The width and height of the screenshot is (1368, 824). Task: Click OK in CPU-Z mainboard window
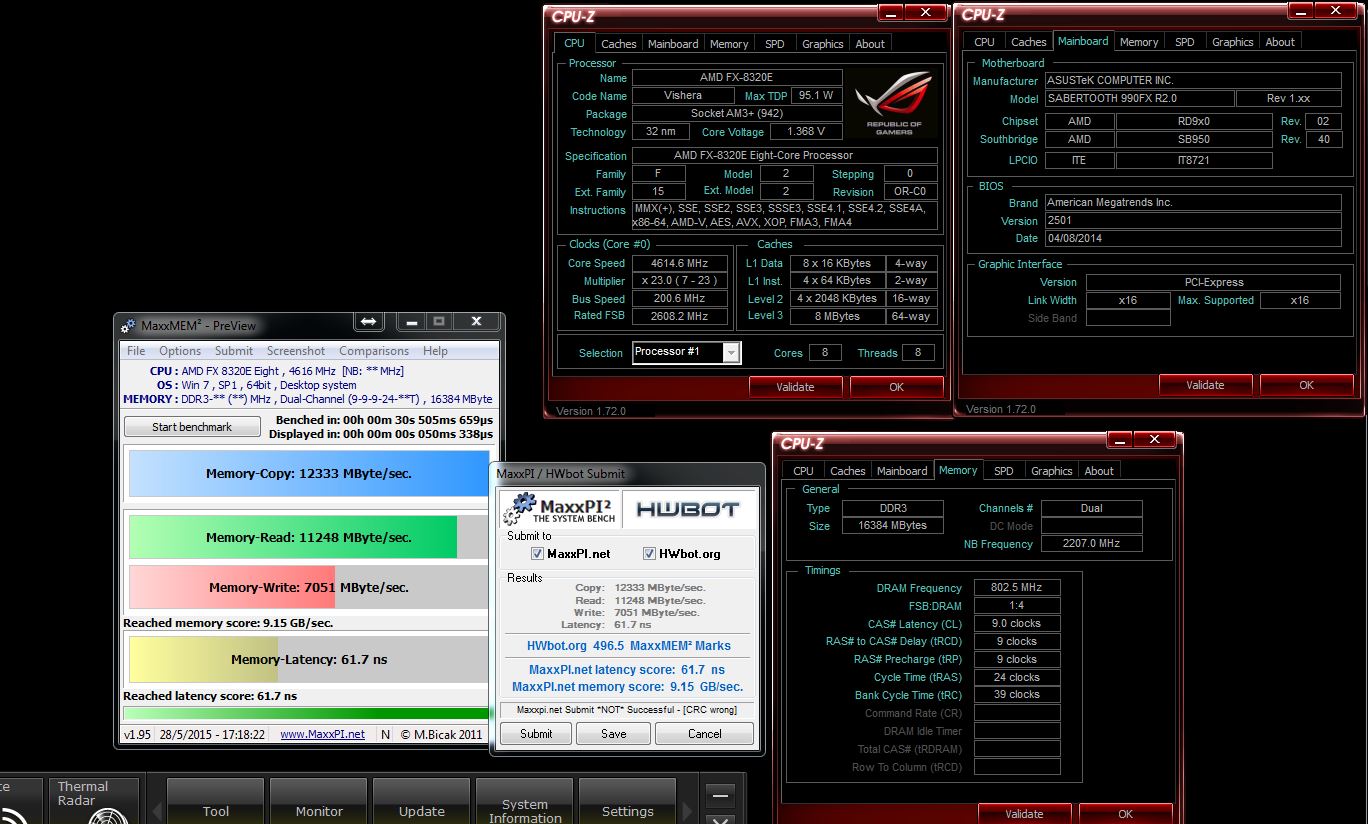tap(1306, 385)
